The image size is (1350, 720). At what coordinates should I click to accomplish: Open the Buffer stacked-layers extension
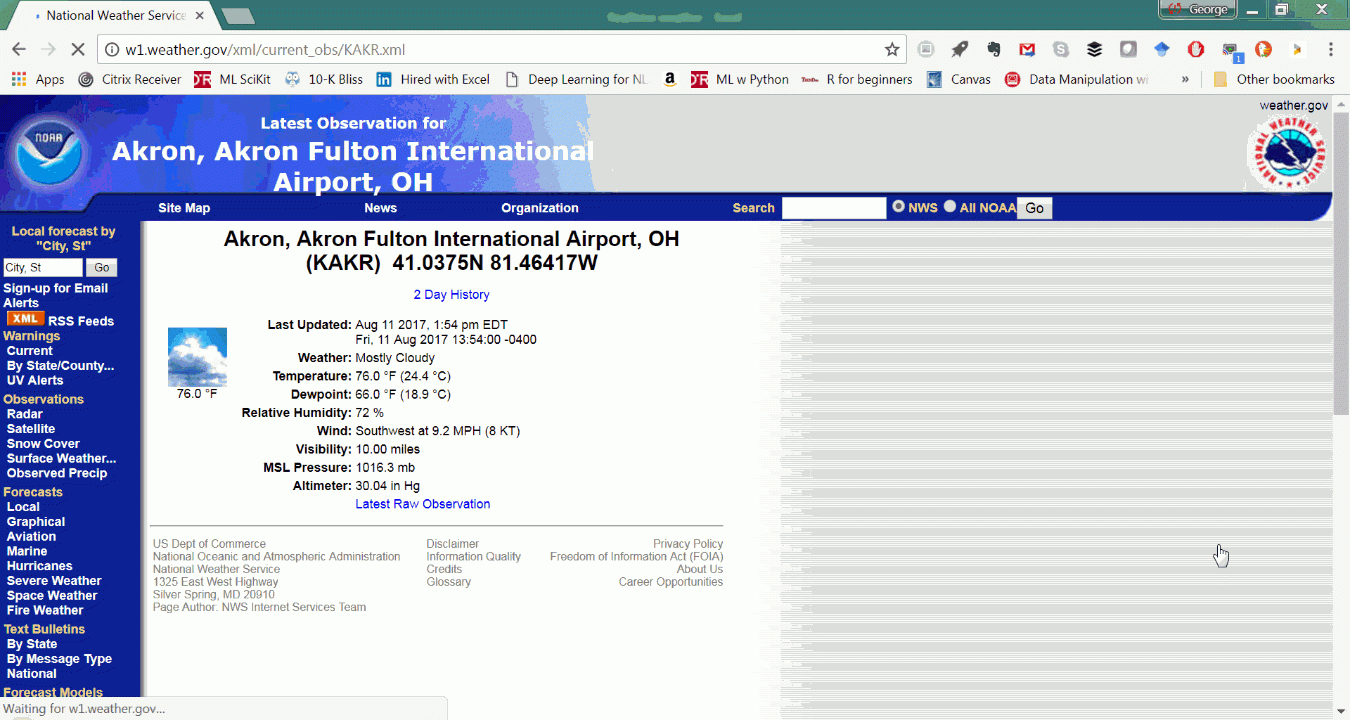click(1094, 49)
